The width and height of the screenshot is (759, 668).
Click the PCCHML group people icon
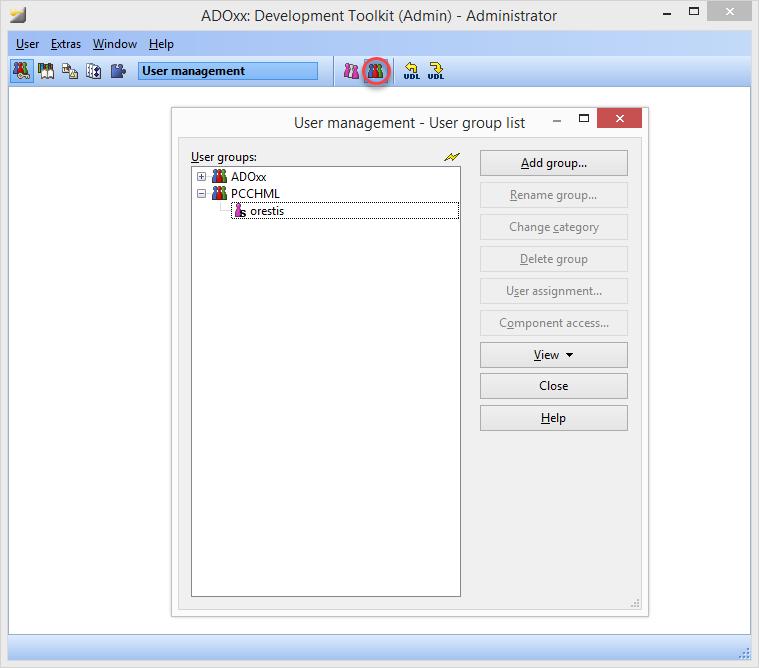click(x=219, y=193)
